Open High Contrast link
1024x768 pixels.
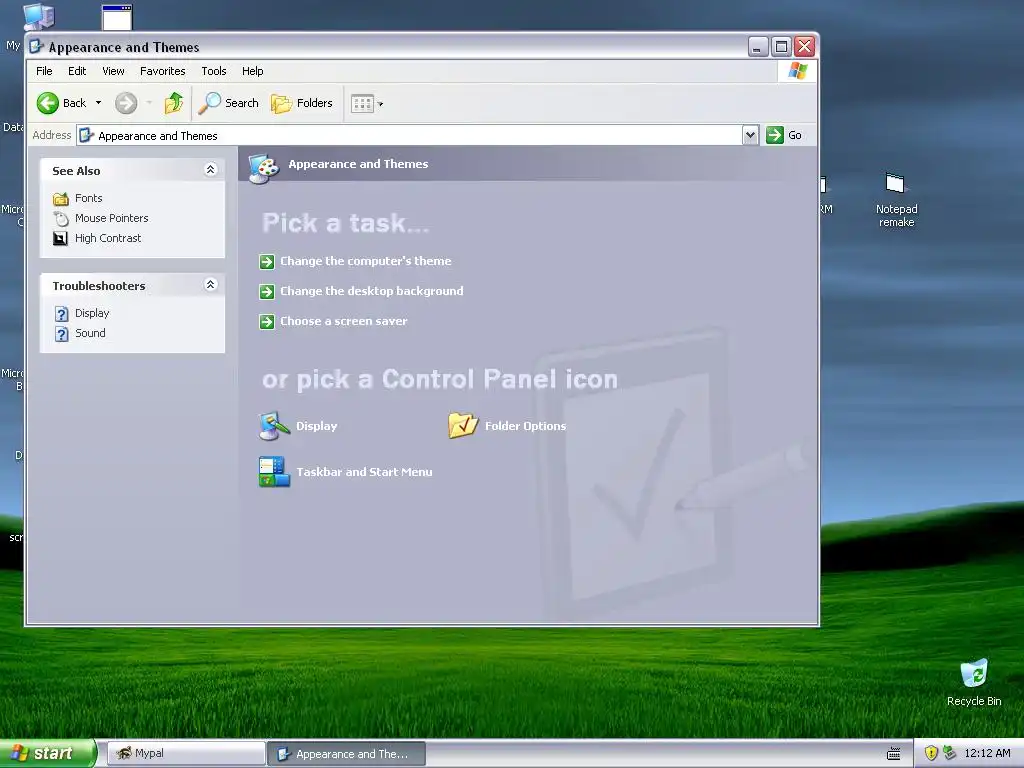point(108,238)
